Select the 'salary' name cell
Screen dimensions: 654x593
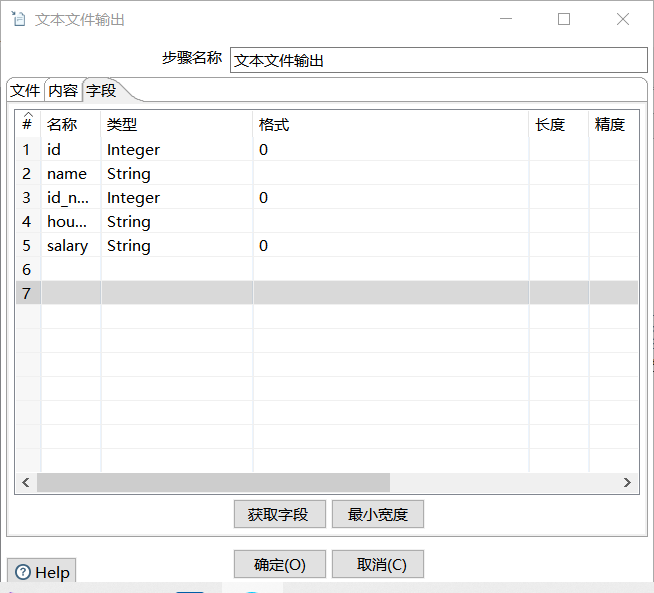[71, 245]
